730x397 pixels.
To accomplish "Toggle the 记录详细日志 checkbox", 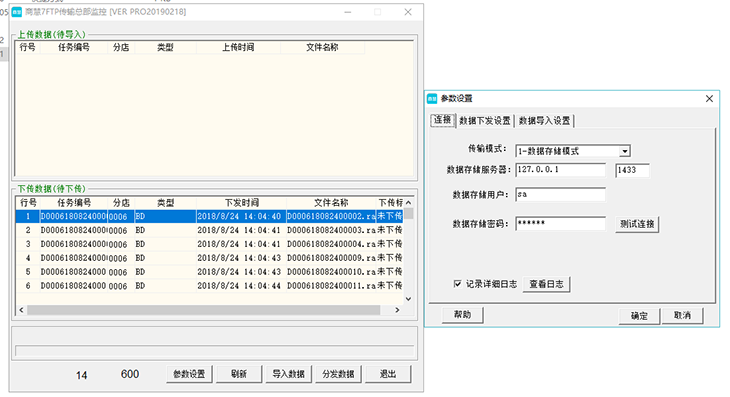I will tap(458, 283).
